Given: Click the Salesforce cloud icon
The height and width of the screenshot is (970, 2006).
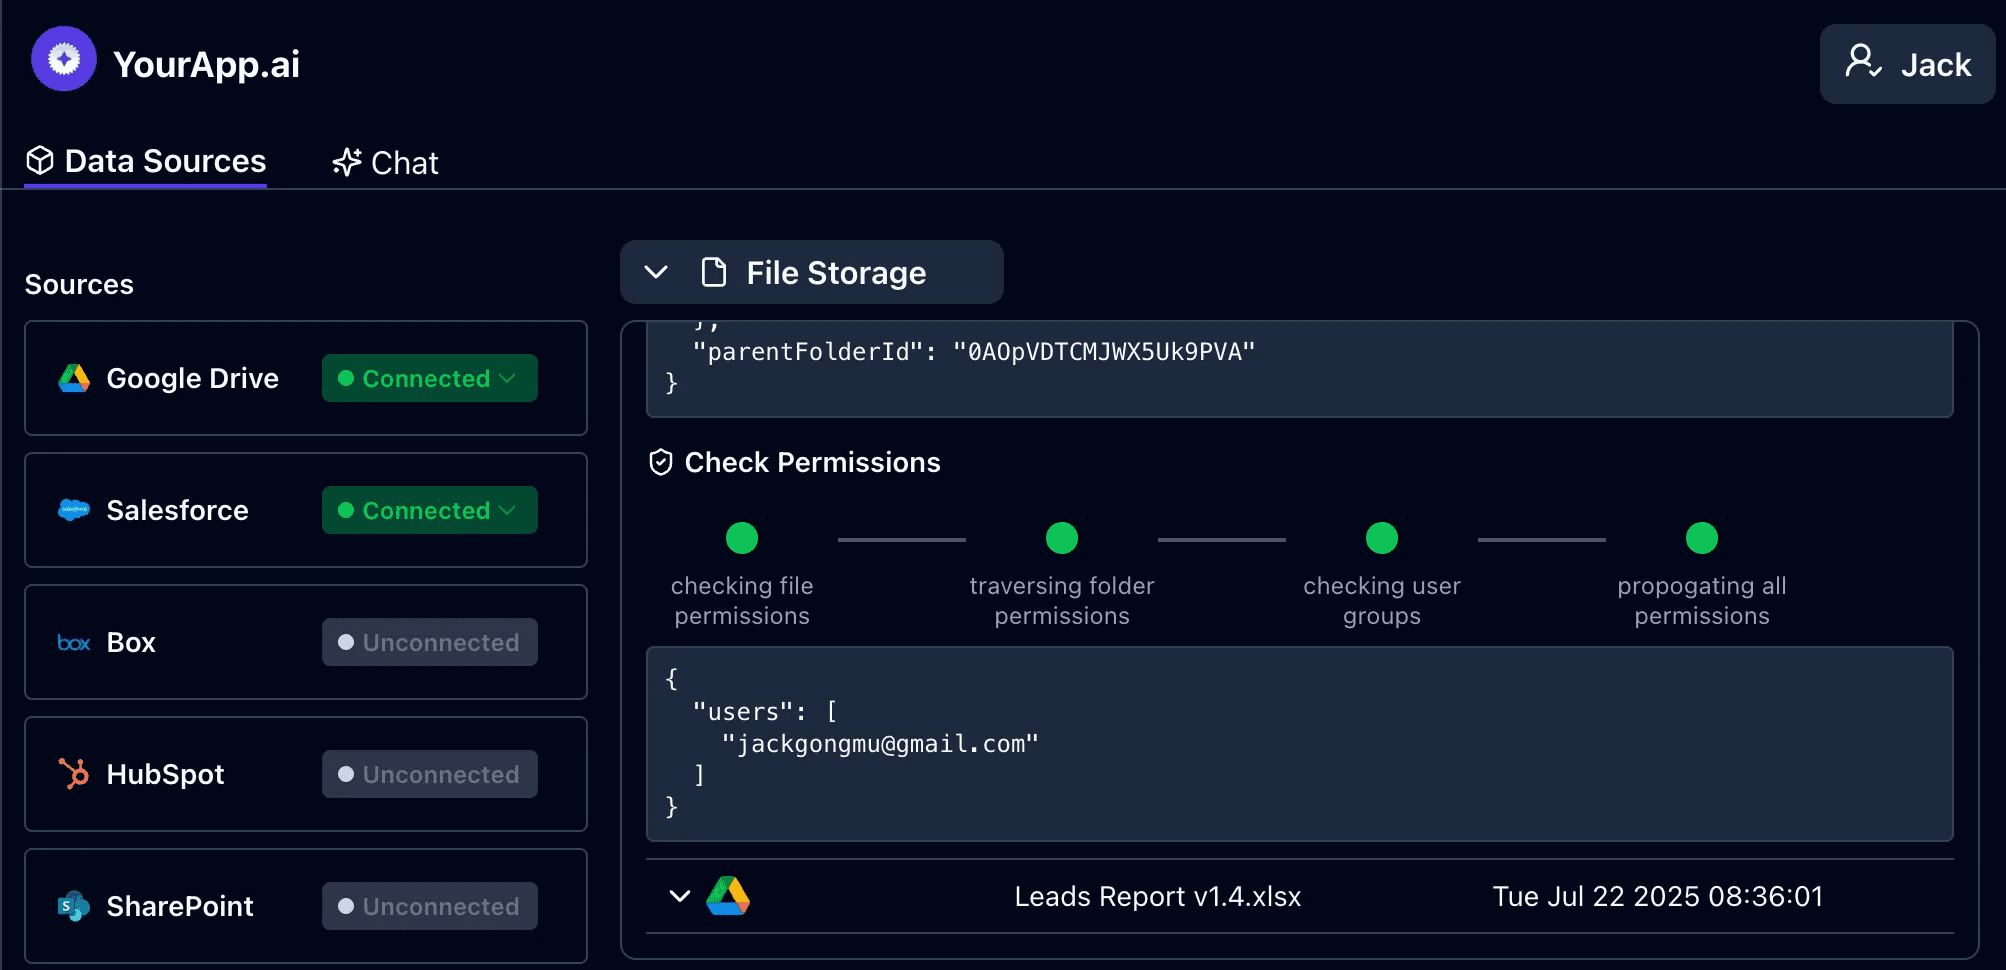Looking at the screenshot, I should click(74, 510).
